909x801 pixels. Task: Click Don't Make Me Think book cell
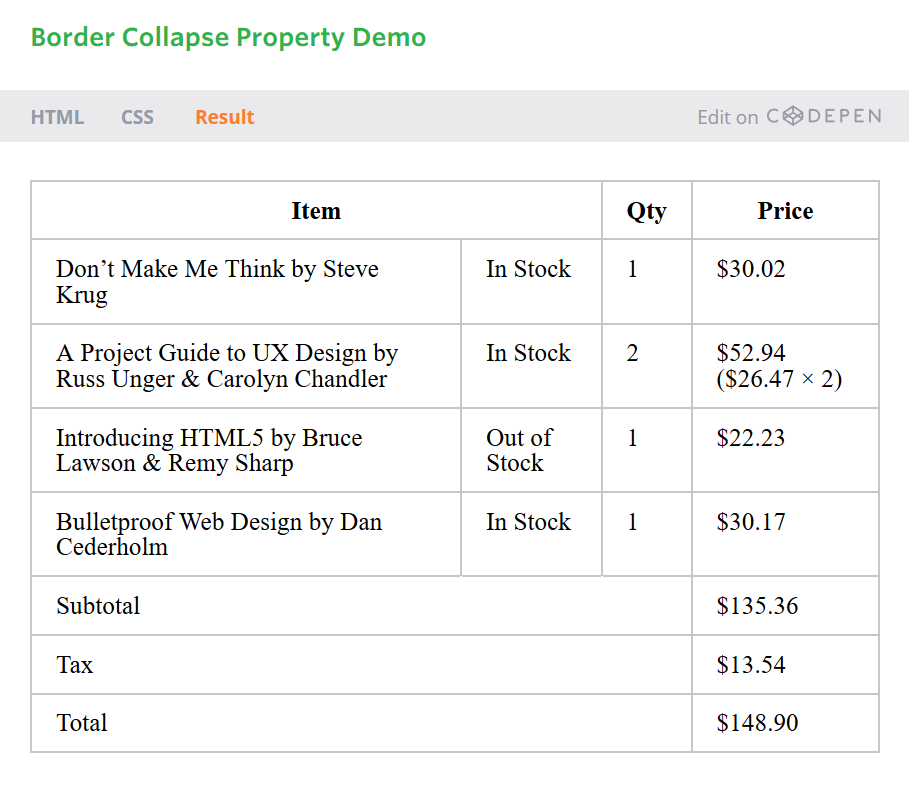[217, 282]
